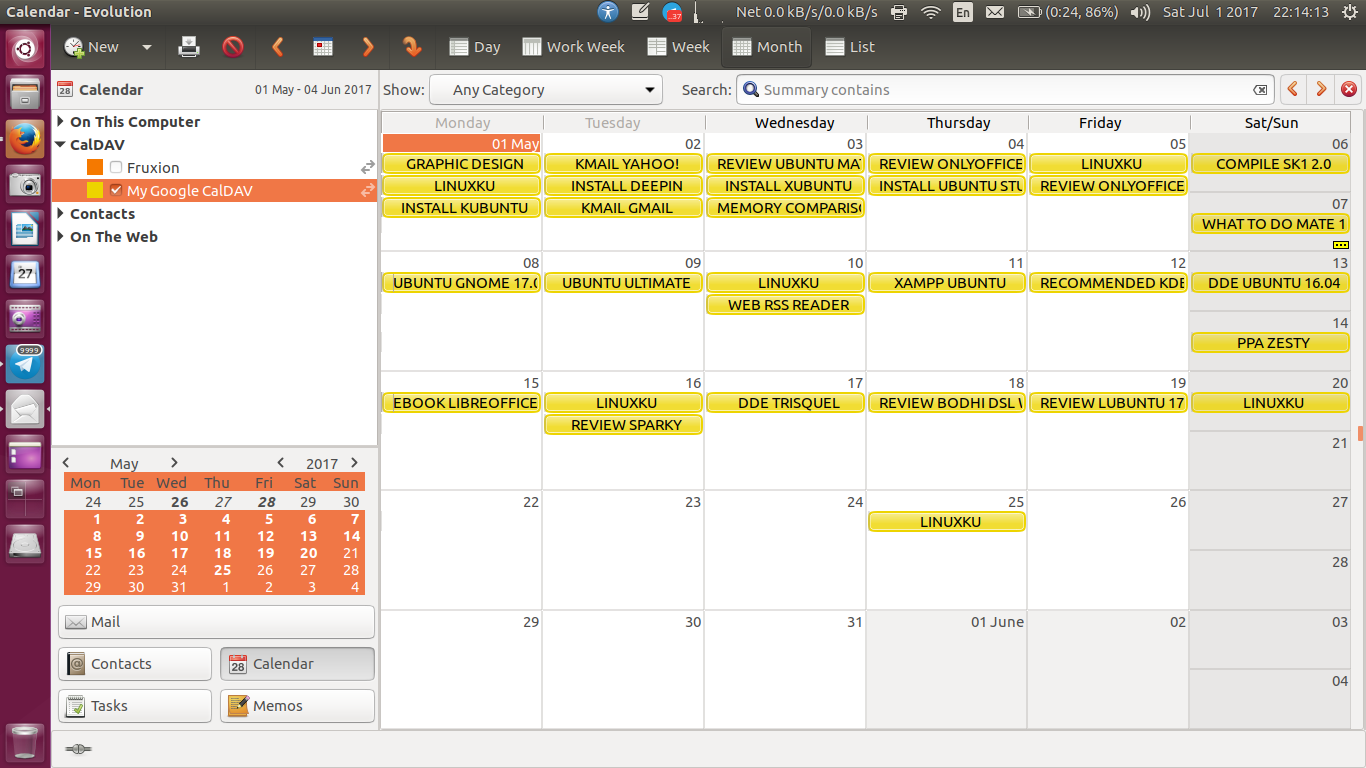Switch to Week view
The height and width of the screenshot is (768, 1366).
pos(678,47)
